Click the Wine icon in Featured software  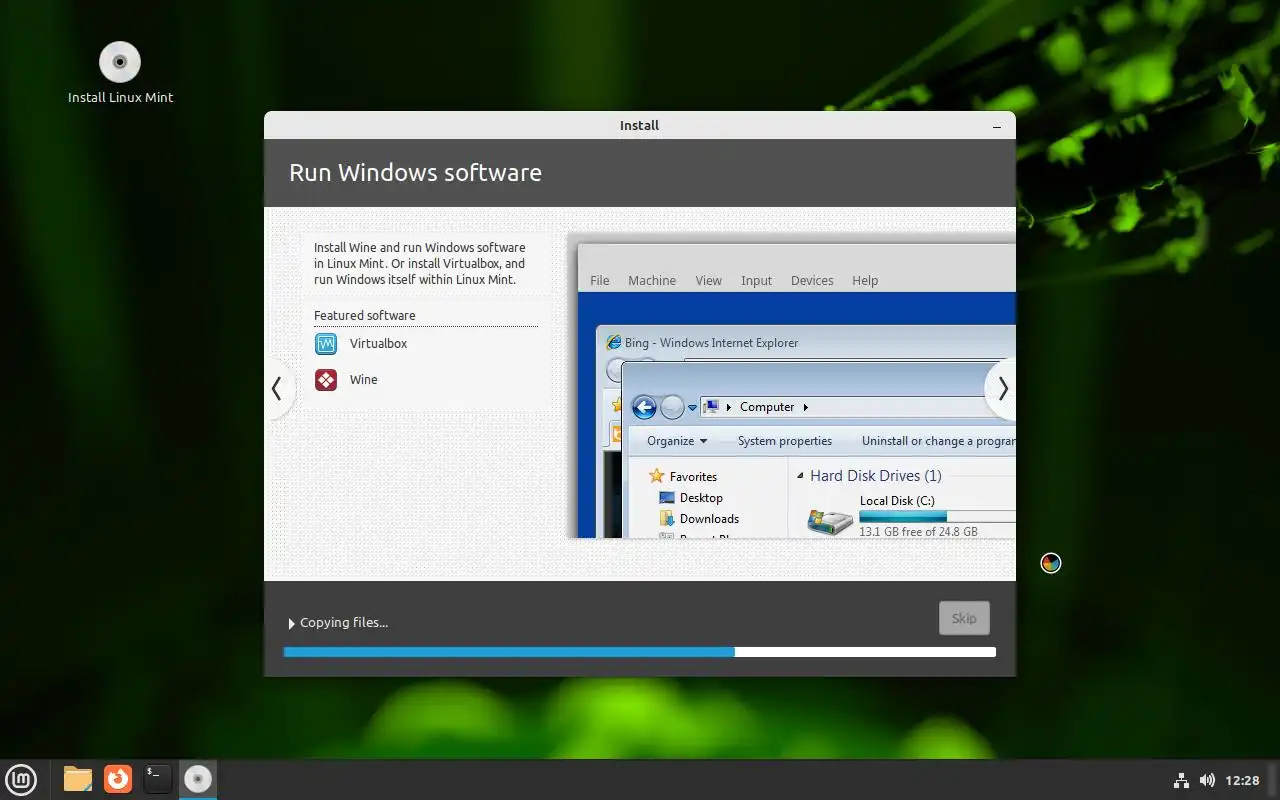[x=326, y=380]
